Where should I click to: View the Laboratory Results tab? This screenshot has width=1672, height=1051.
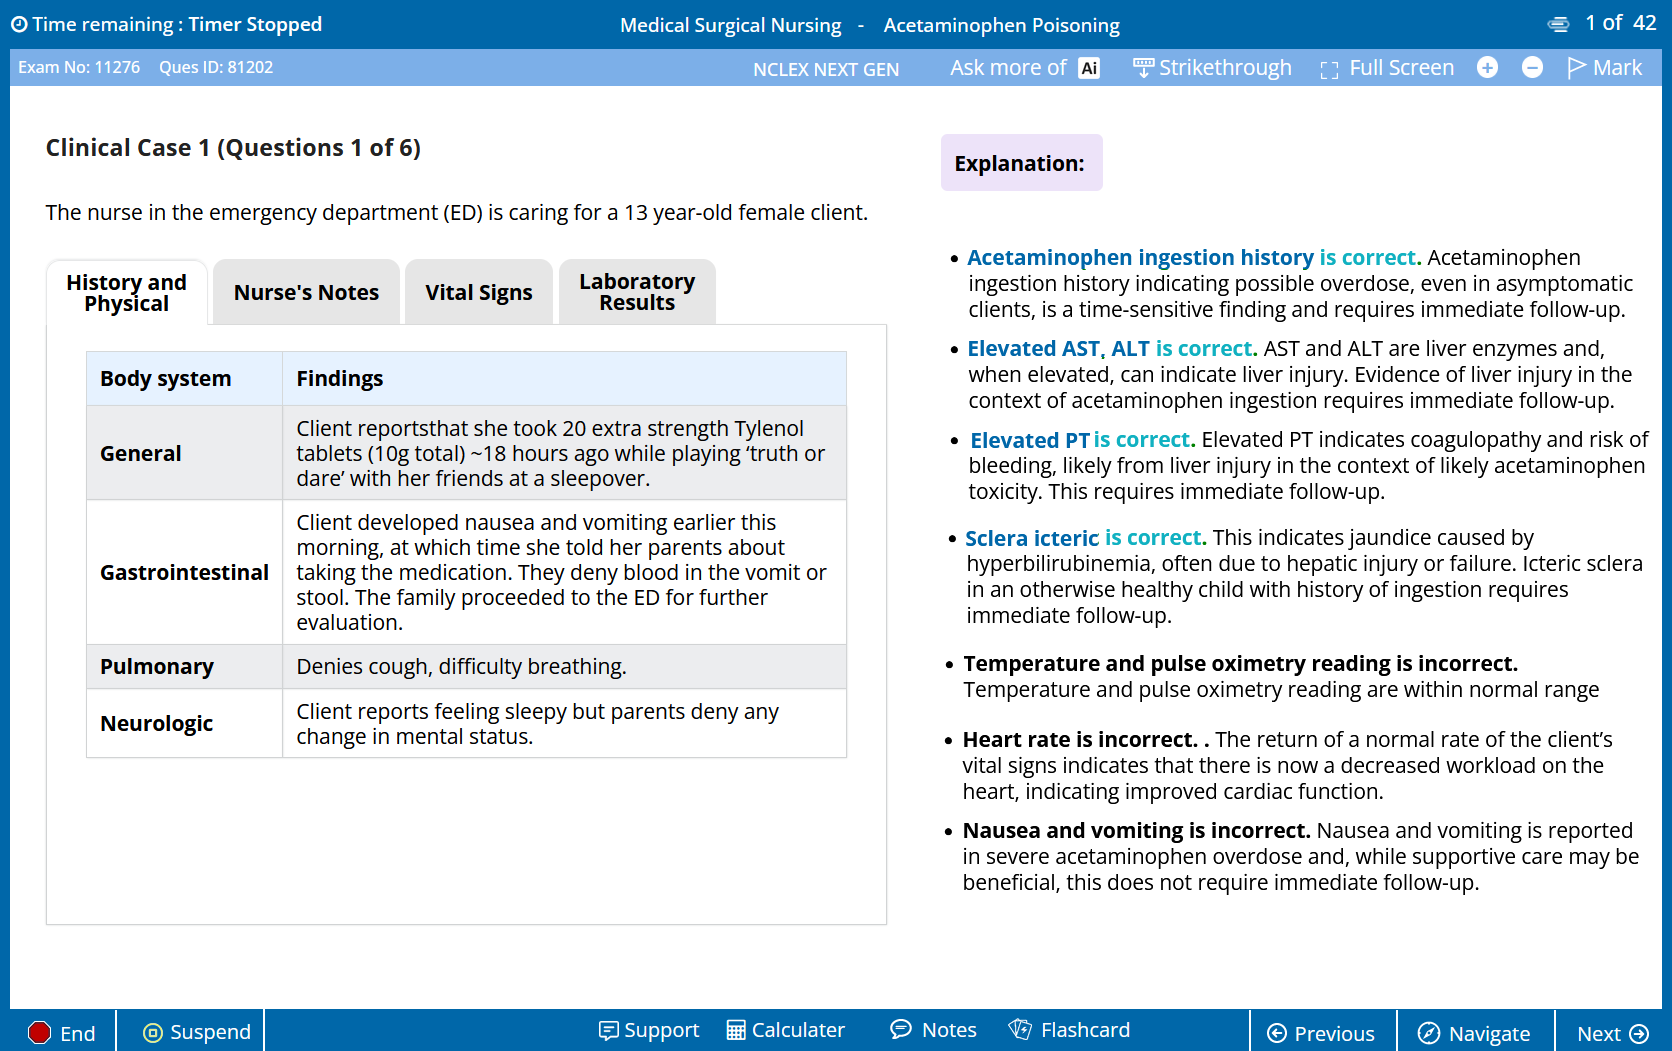[x=637, y=292]
